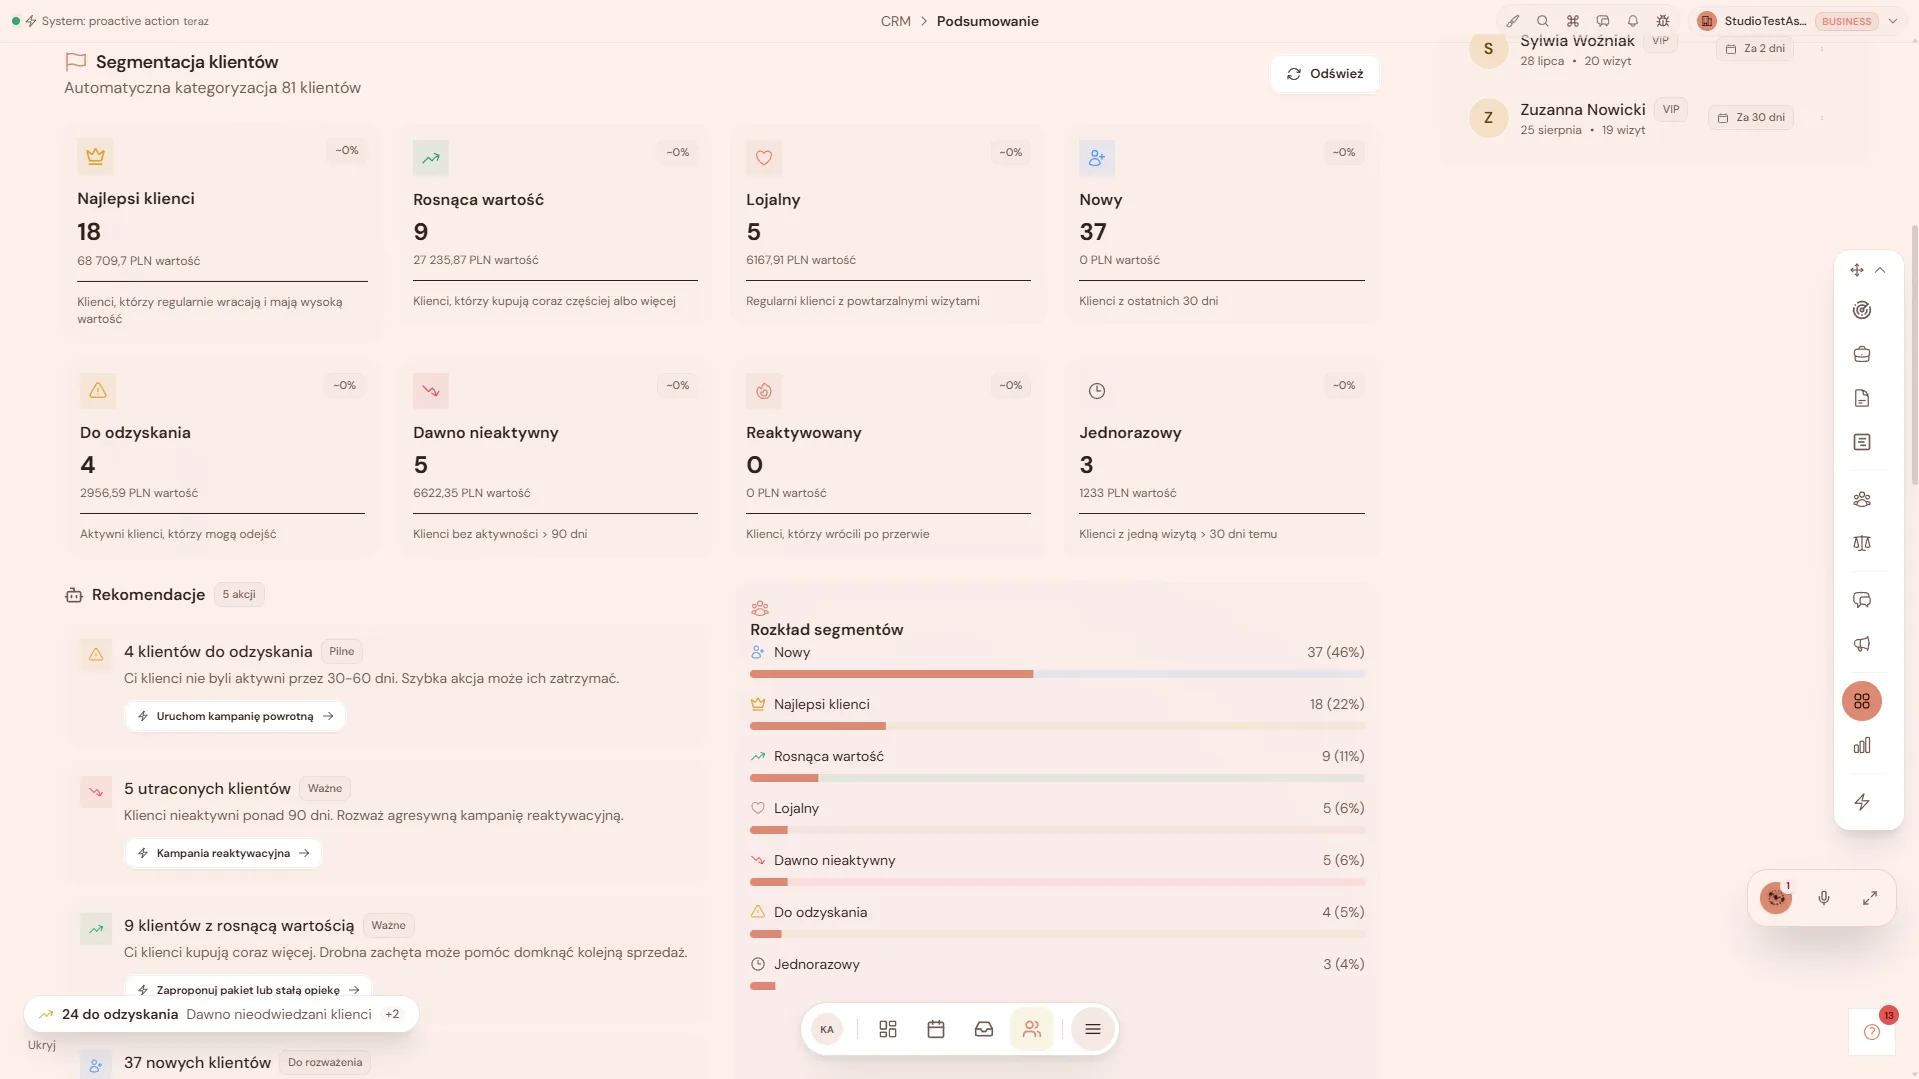Open the text notes icon in side toolbar
Image resolution: width=1919 pixels, height=1079 pixels.
click(1862, 442)
